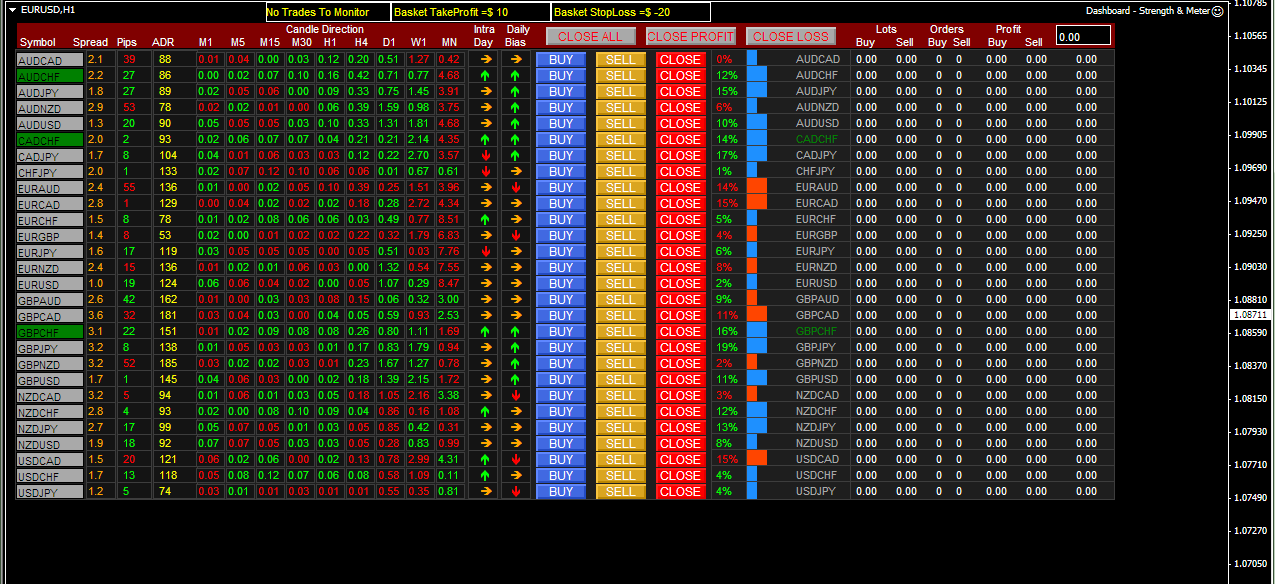Click the BUY button for AUDCAD
The height and width of the screenshot is (584, 1275).
pyautogui.click(x=561, y=59)
